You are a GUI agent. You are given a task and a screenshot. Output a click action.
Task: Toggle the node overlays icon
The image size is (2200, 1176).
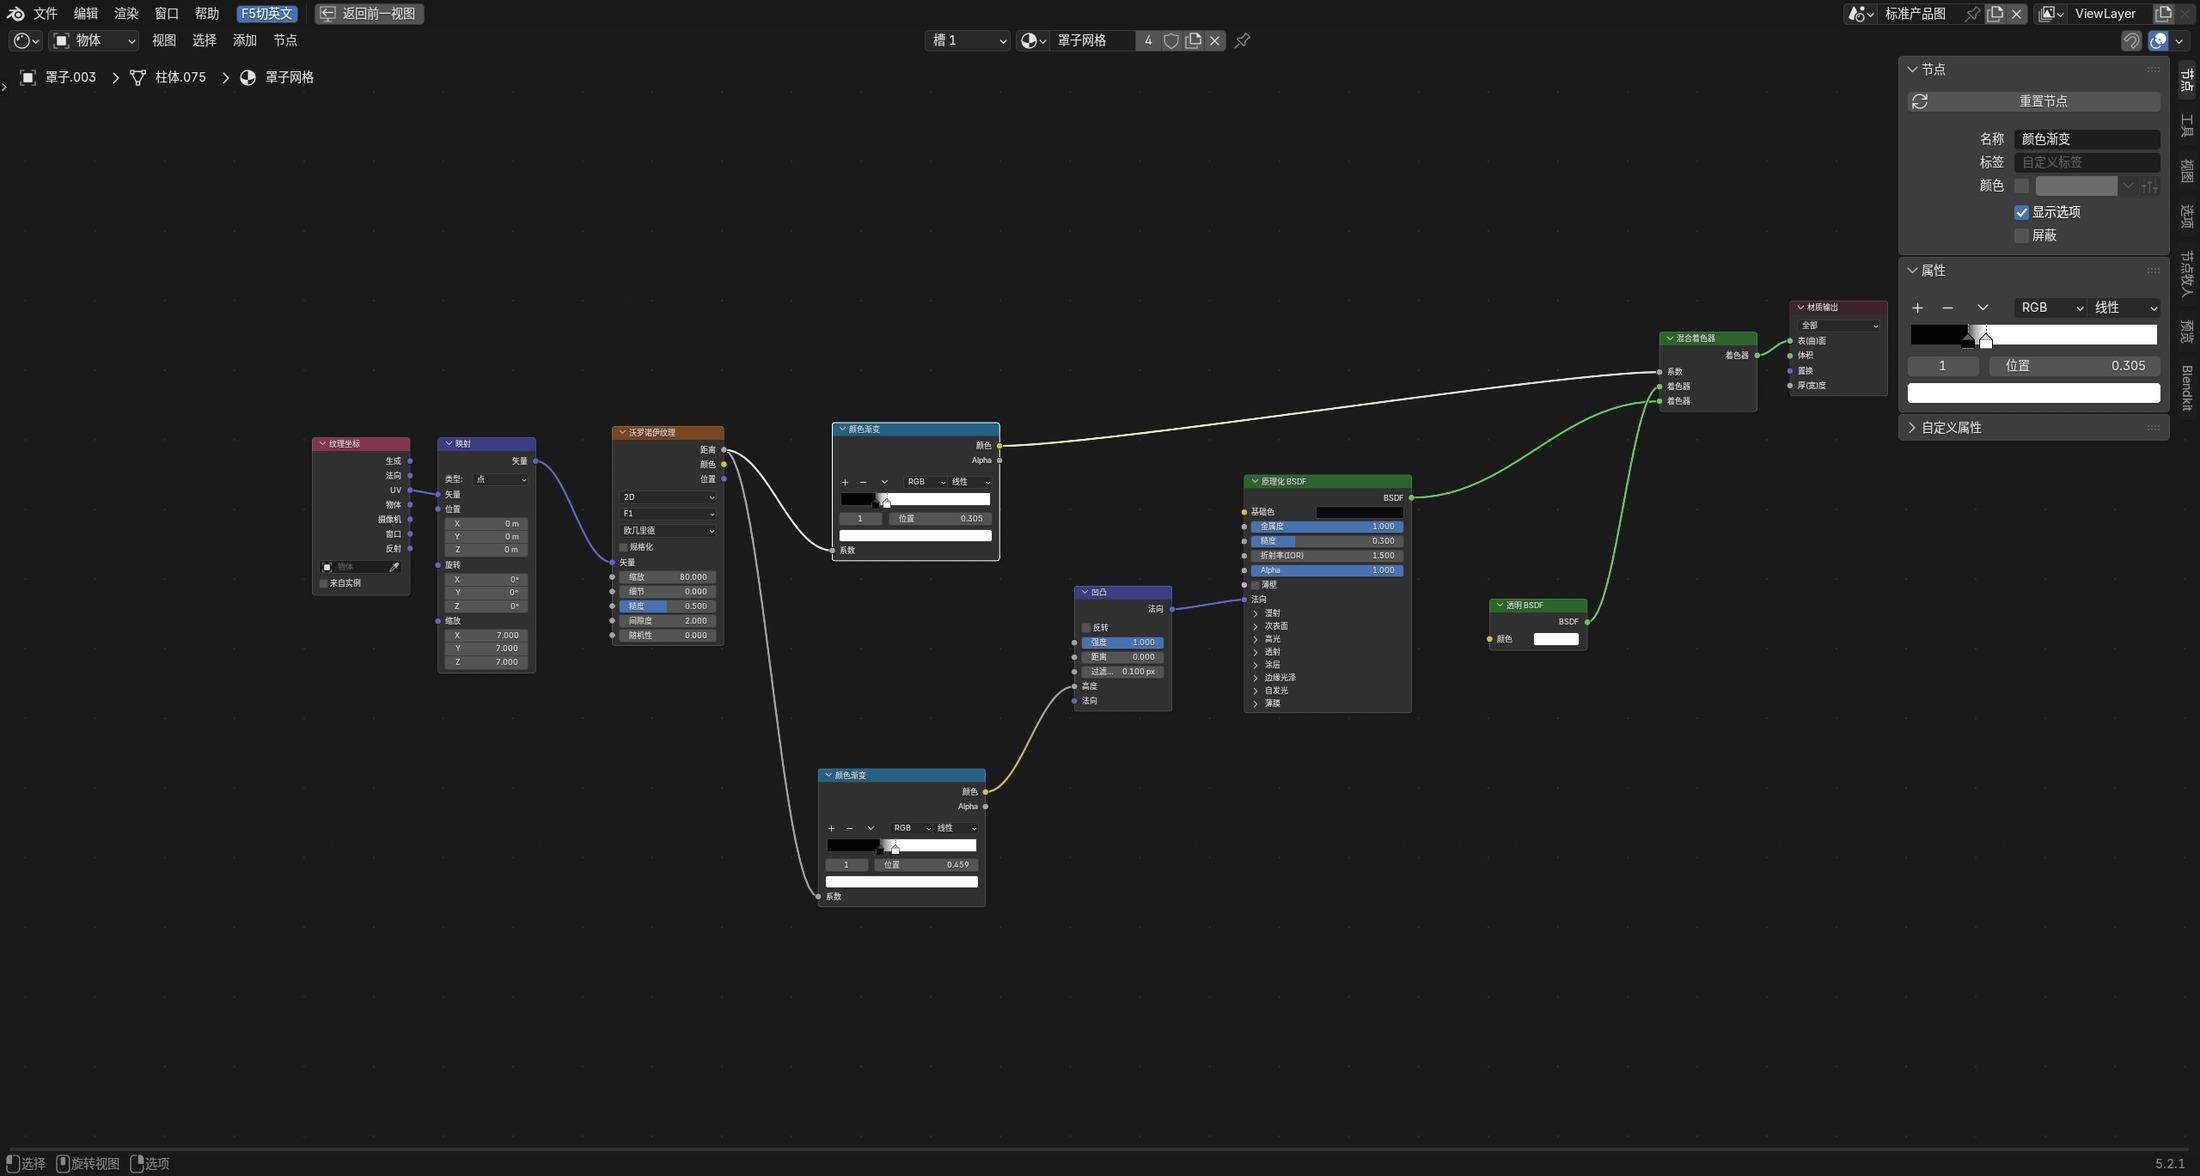click(x=2158, y=41)
